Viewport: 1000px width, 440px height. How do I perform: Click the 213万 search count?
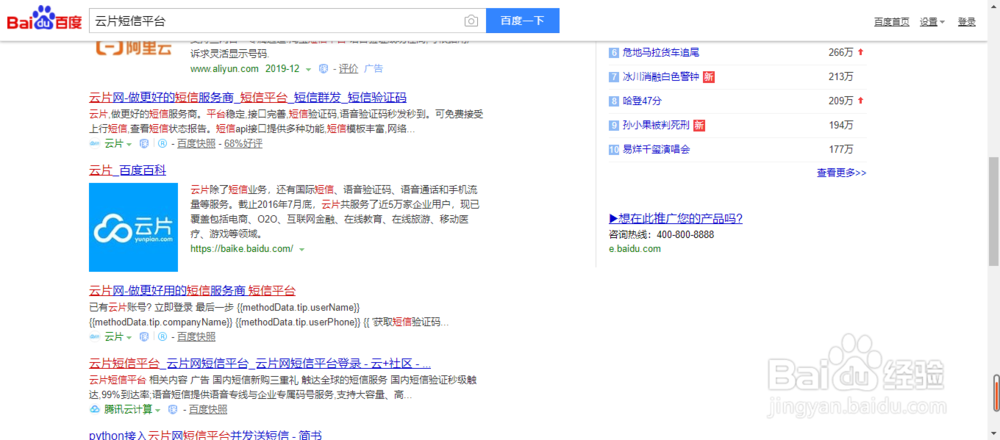coord(841,77)
